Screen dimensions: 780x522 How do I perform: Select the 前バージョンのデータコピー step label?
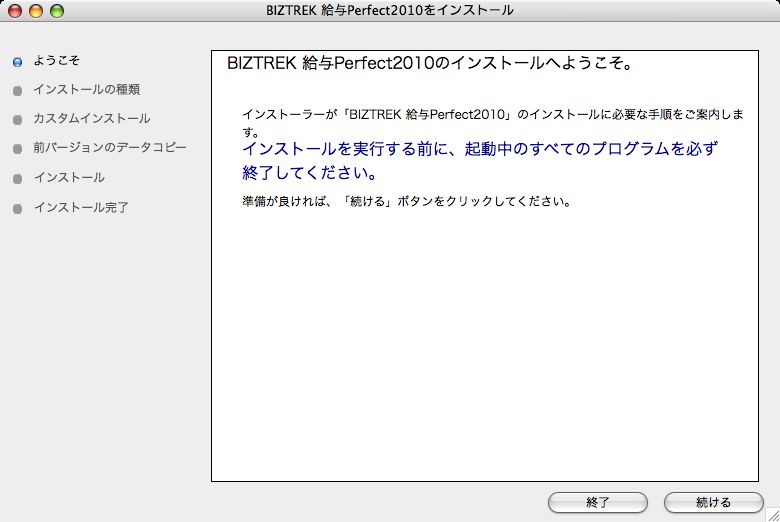[109, 147]
